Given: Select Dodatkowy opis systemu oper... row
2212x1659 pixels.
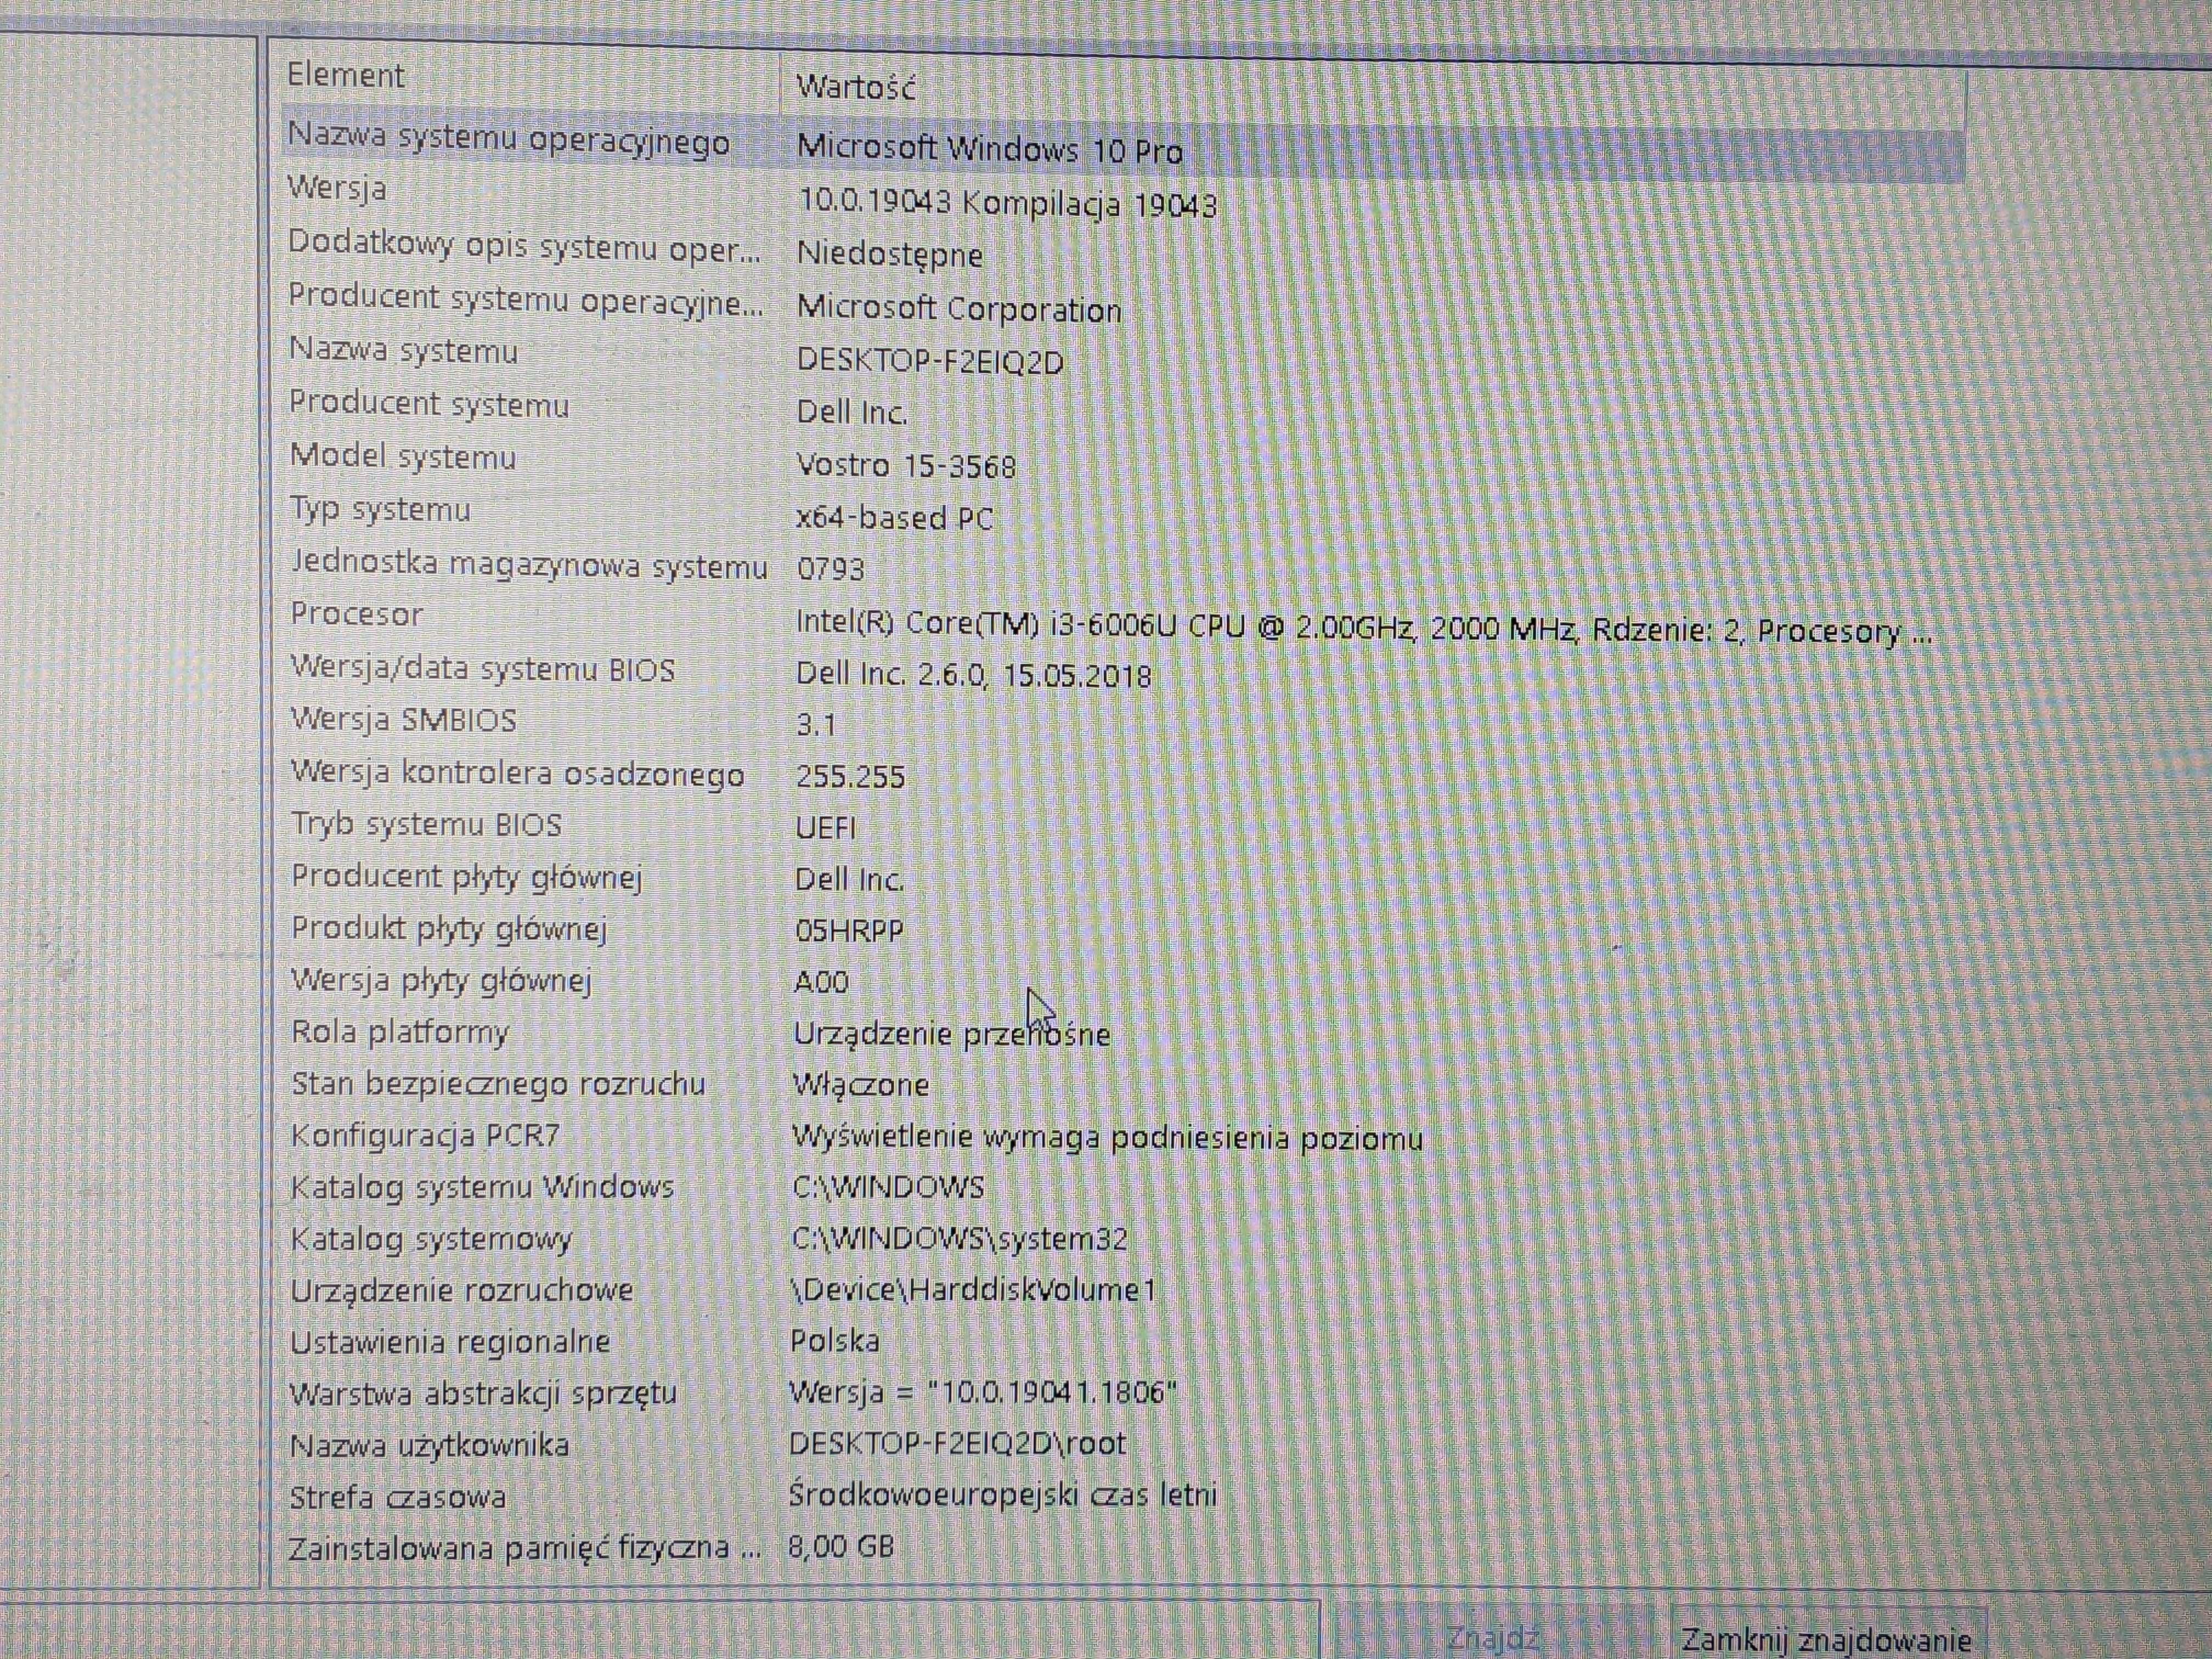Looking at the screenshot, I should (x=524, y=246).
